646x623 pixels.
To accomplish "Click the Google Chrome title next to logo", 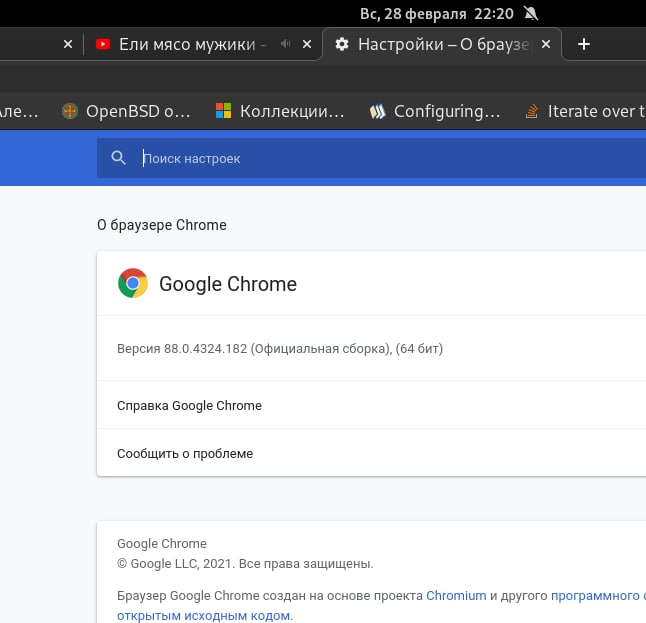I will pyautogui.click(x=228, y=284).
